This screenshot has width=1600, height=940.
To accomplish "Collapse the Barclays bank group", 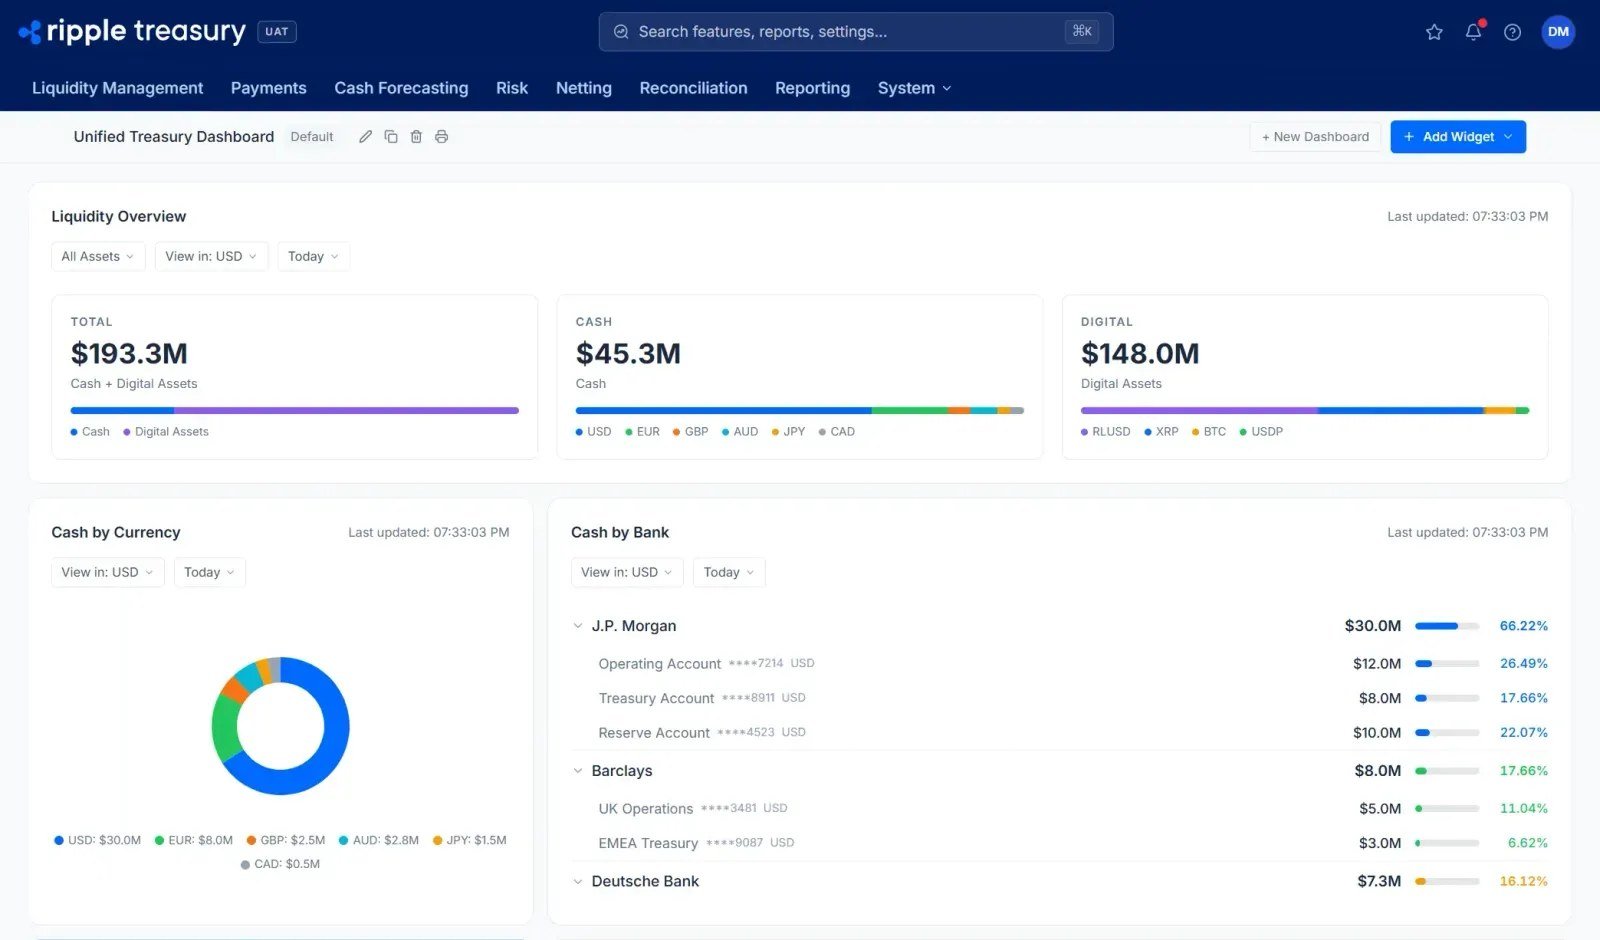I will 578,771.
